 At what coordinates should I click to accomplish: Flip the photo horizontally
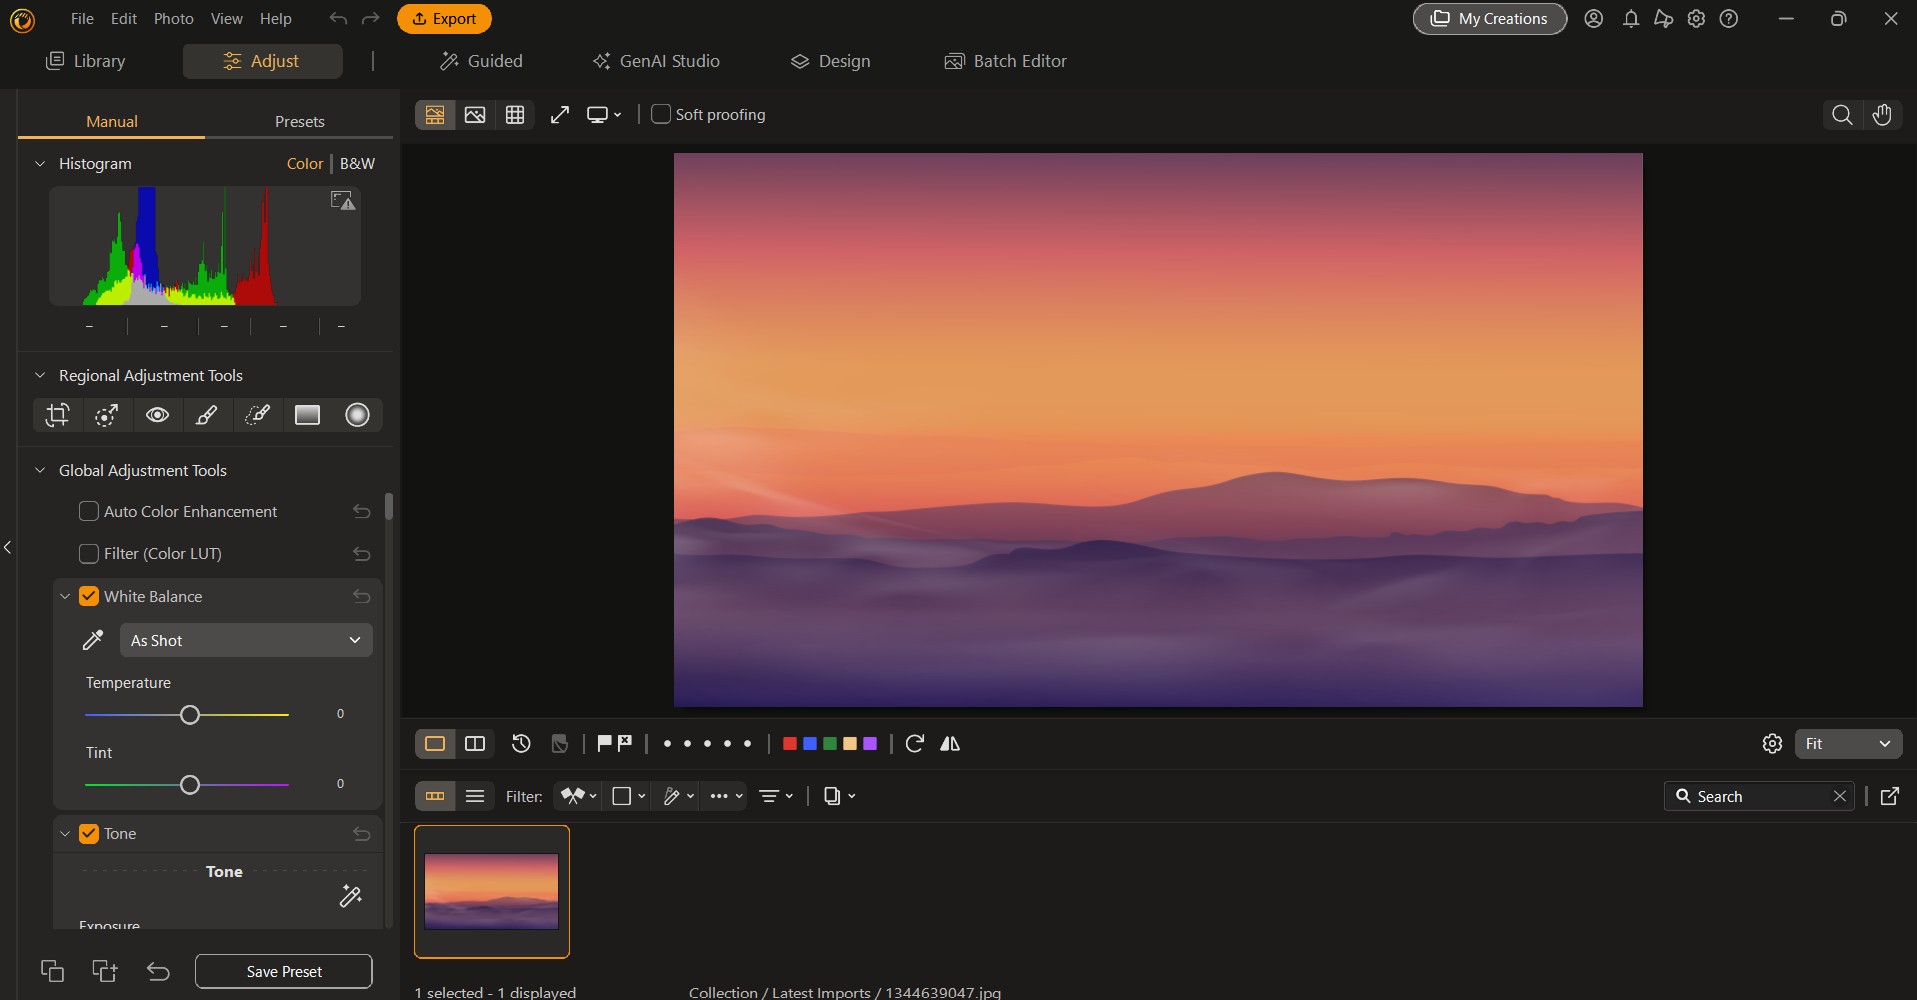950,744
